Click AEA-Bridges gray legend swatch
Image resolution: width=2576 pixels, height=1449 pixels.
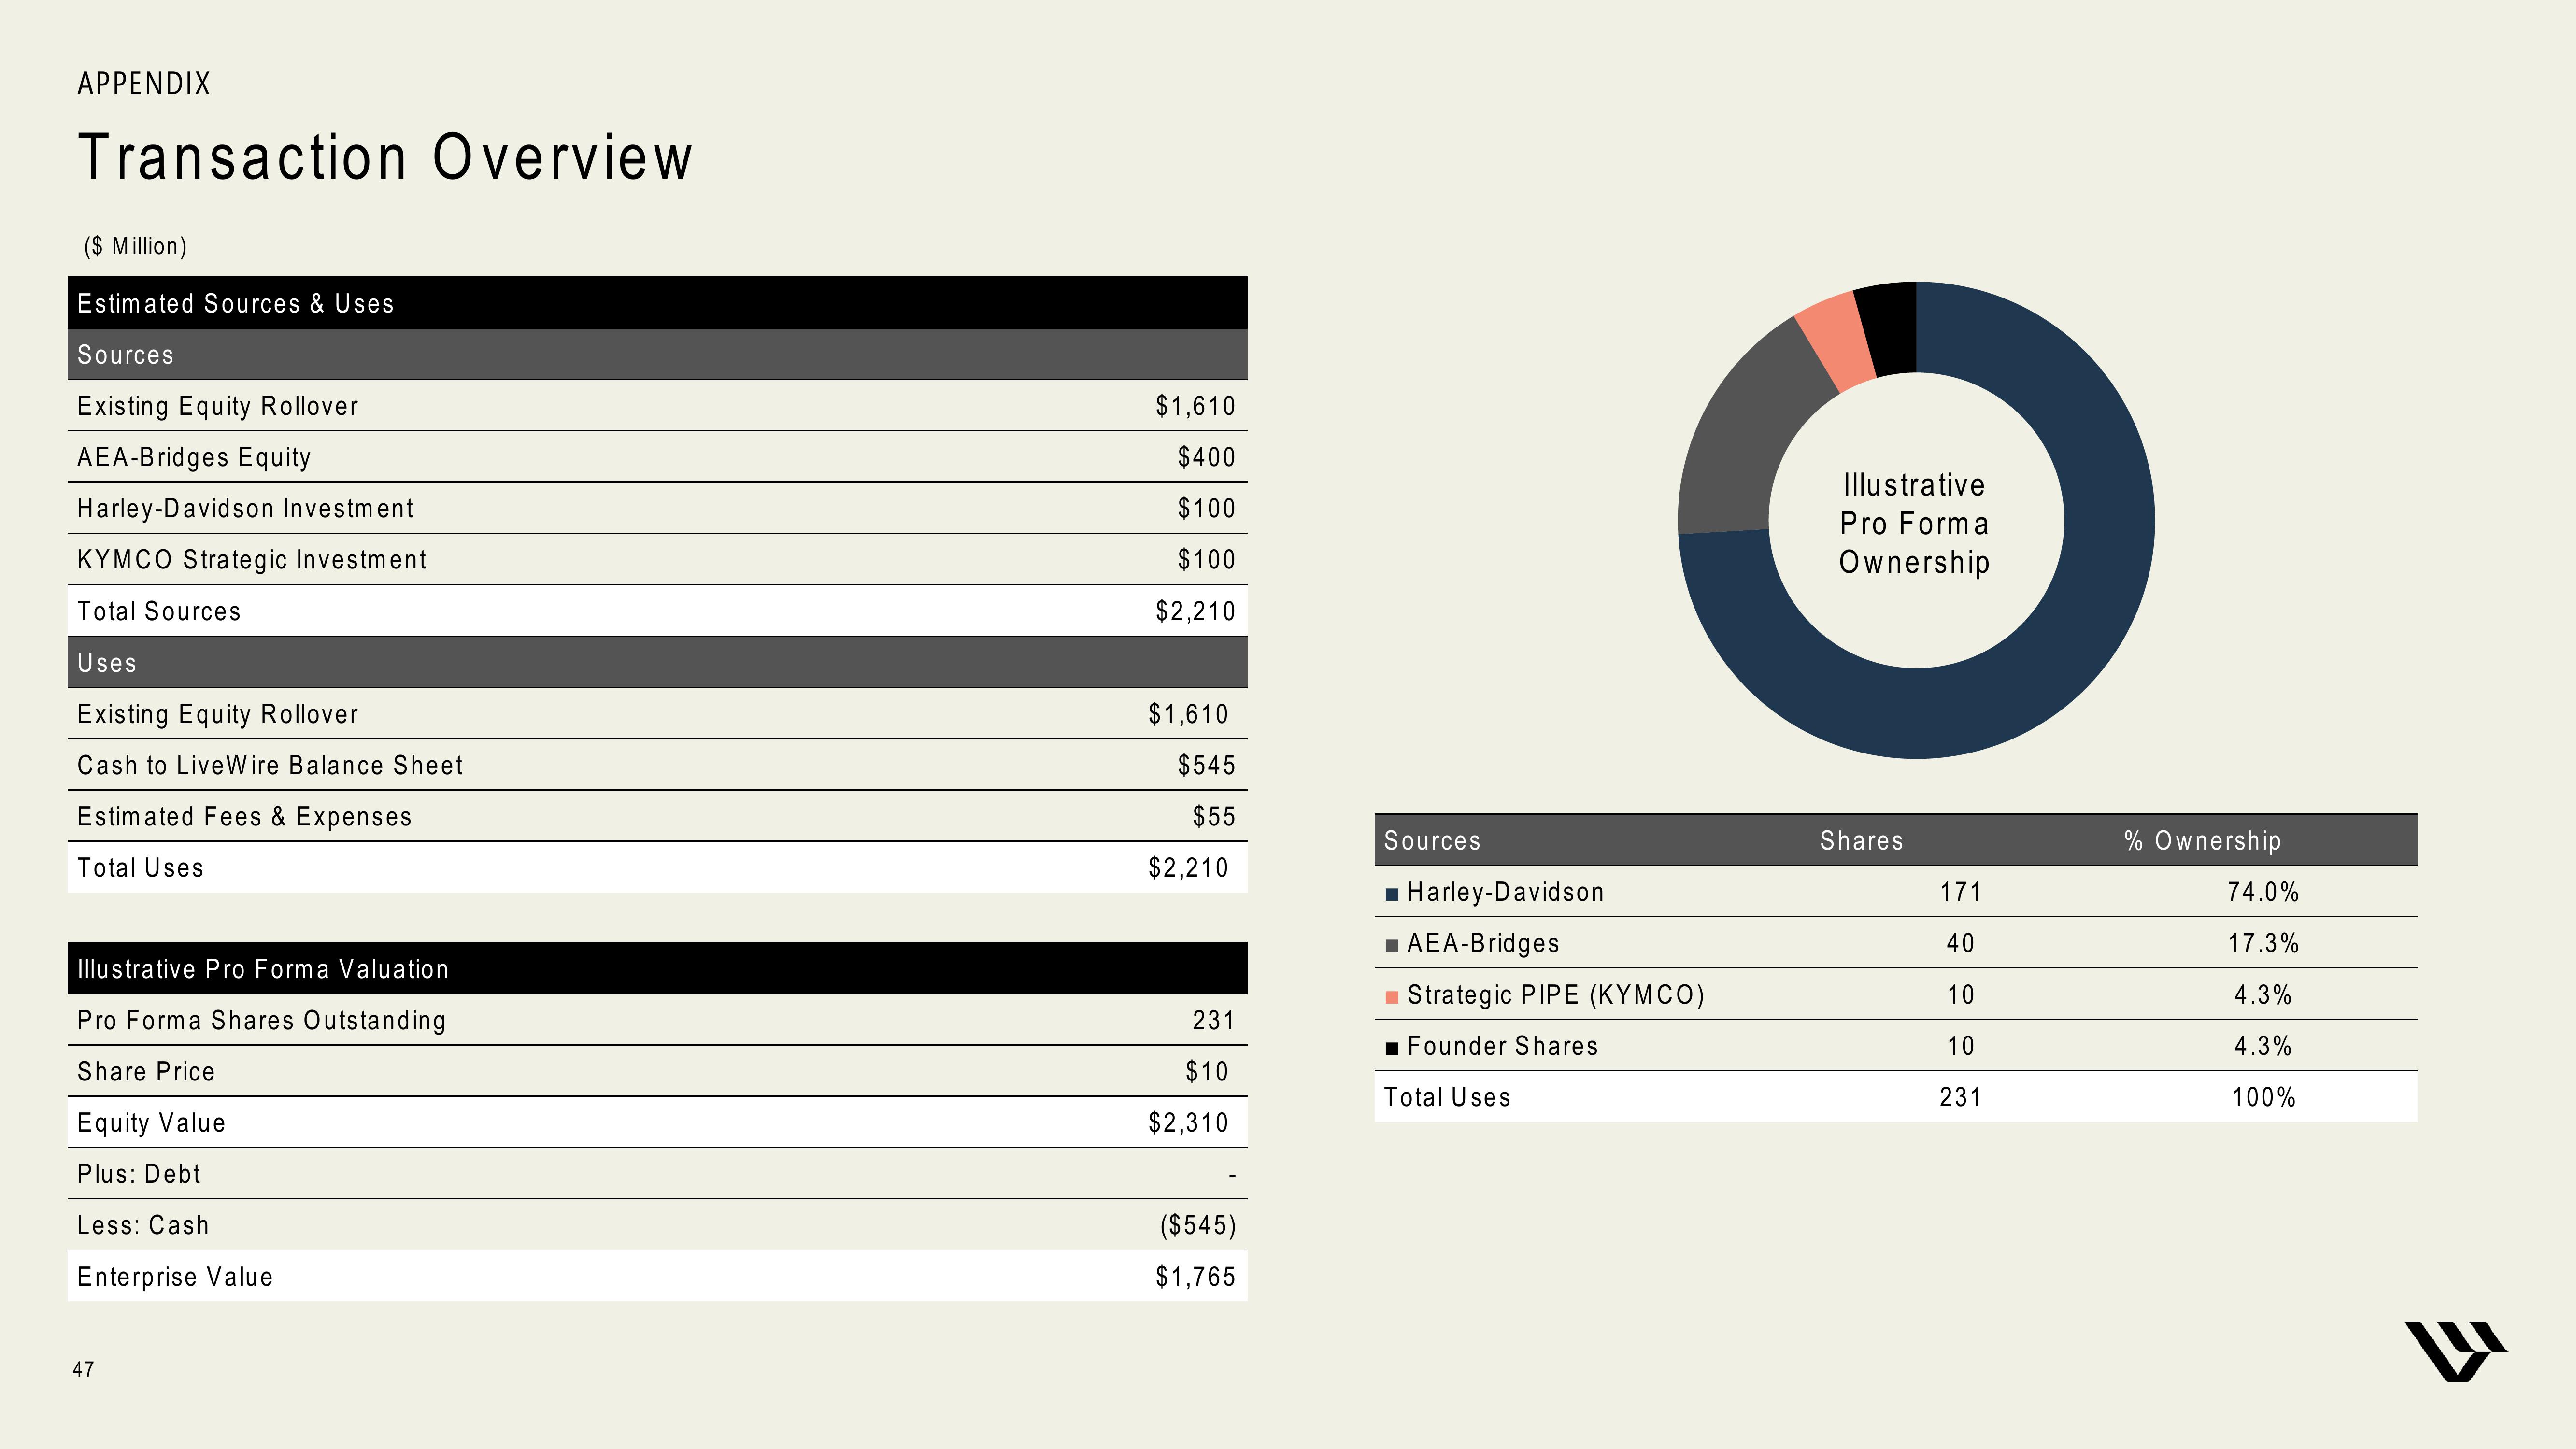[x=1391, y=945]
